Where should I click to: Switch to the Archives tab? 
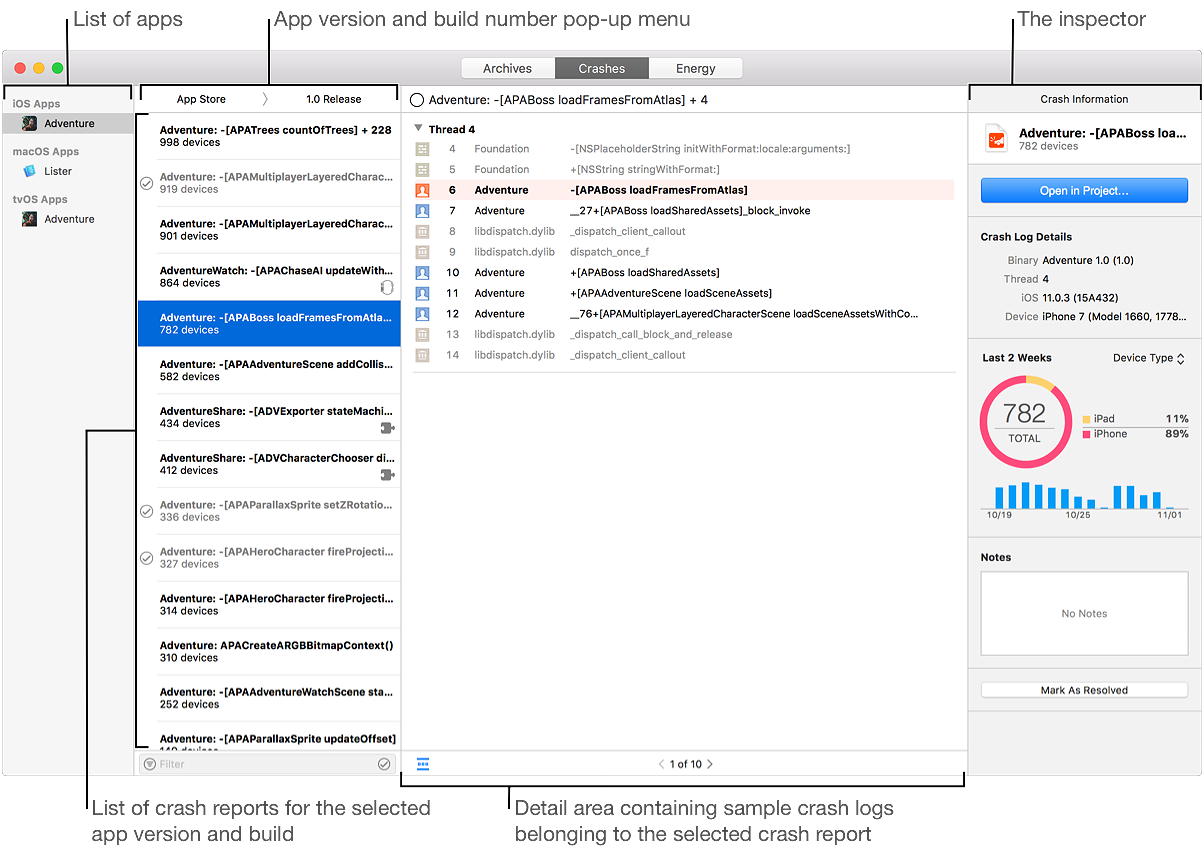click(x=508, y=69)
